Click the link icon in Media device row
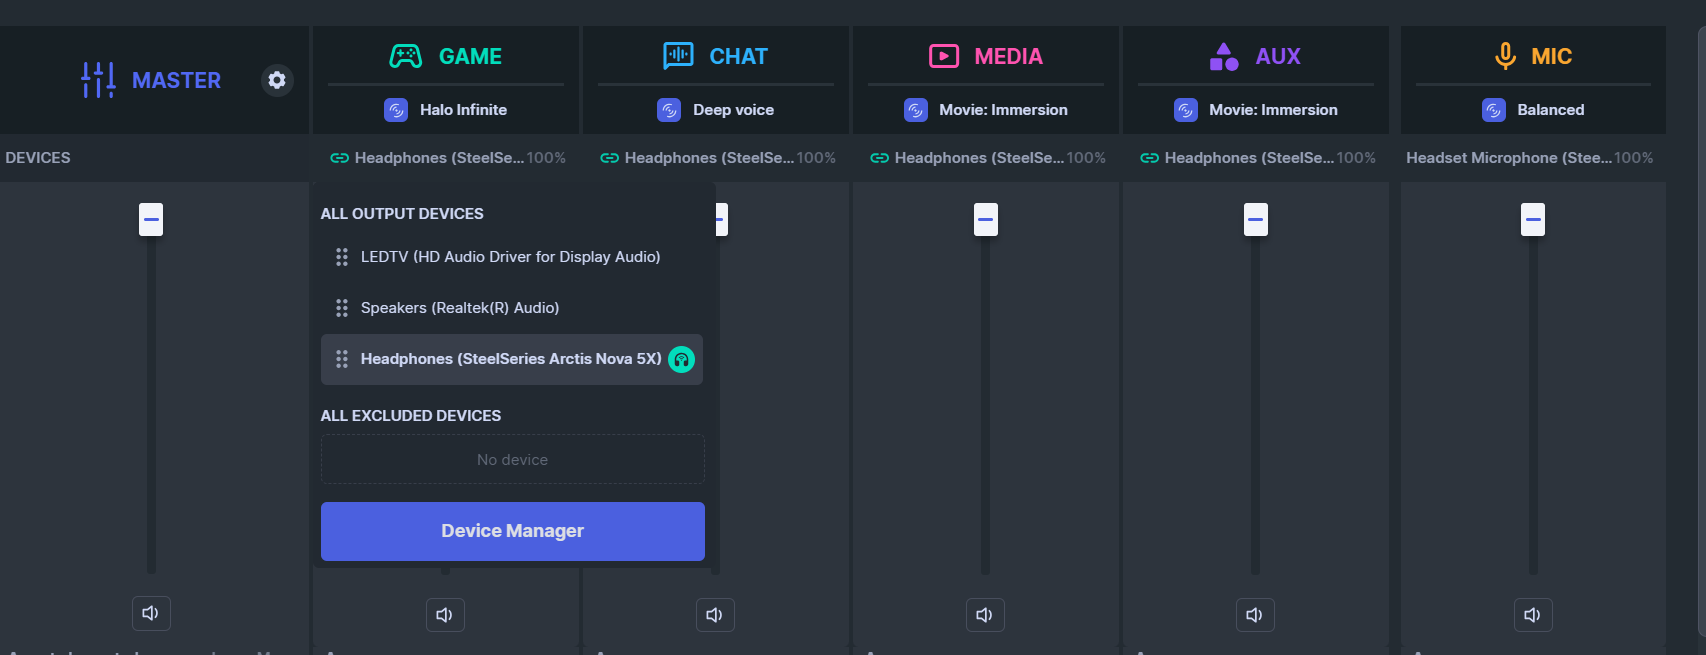The image size is (1706, 655). 879,158
